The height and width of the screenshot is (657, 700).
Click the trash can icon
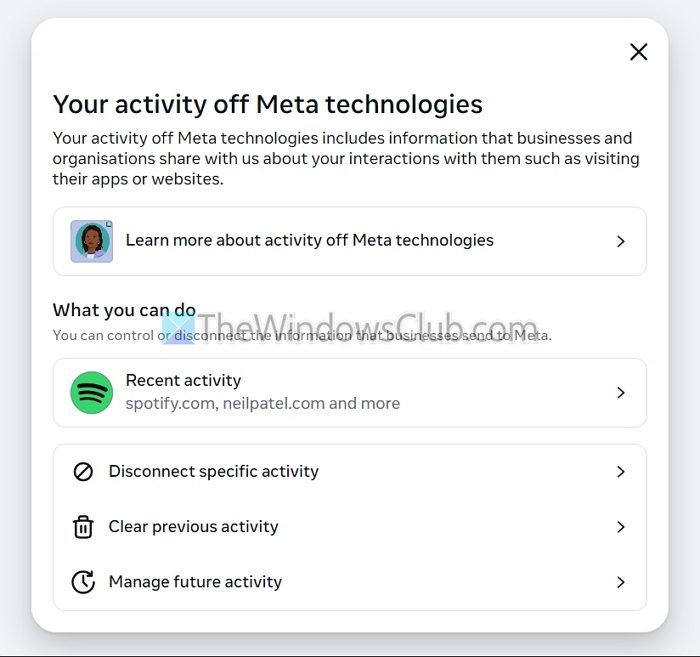83,527
